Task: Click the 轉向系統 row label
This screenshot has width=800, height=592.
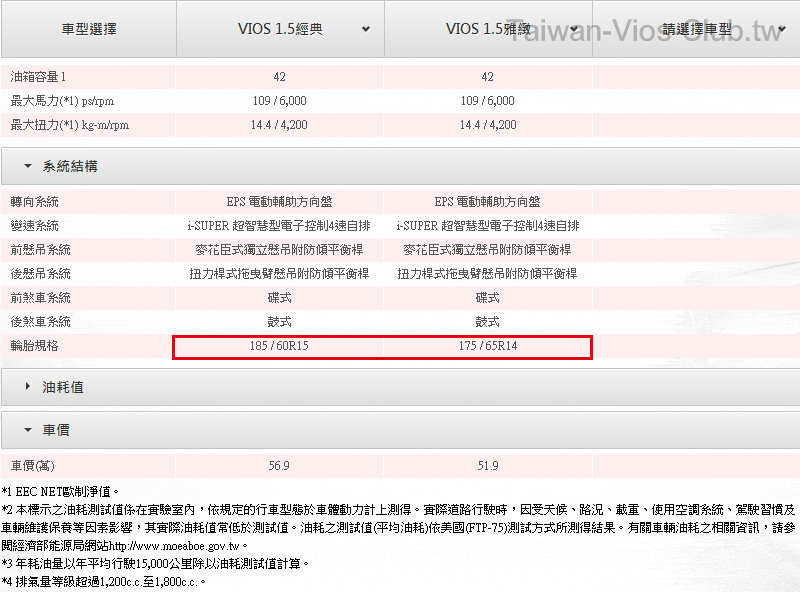Action: 34,202
